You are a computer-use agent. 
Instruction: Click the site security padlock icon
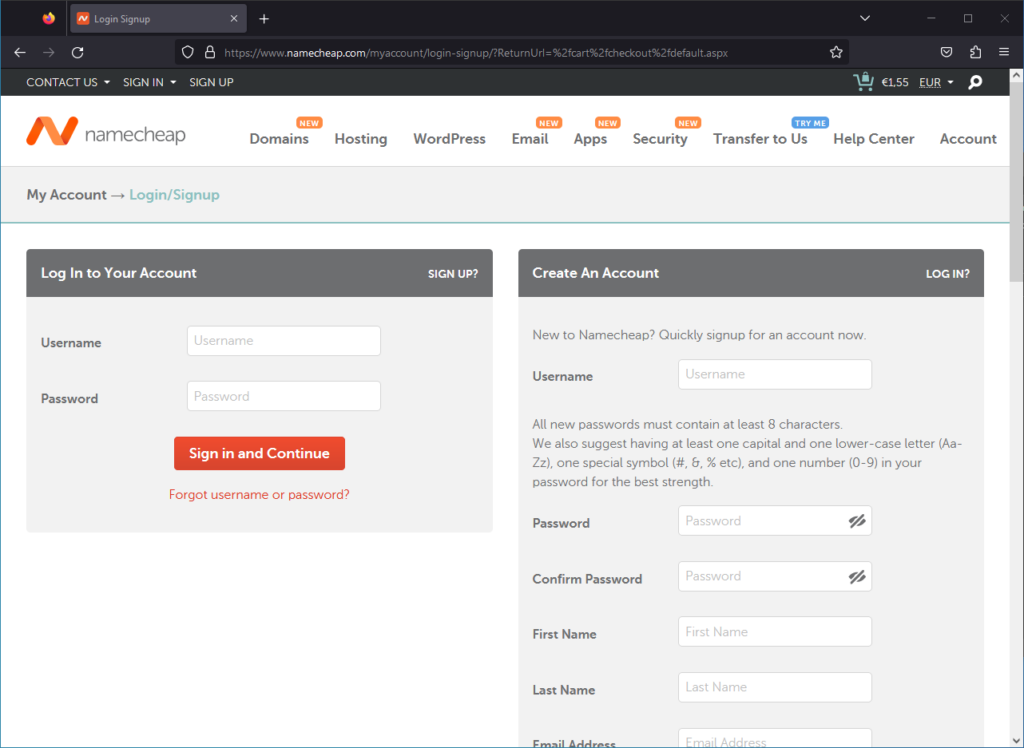click(x=210, y=52)
